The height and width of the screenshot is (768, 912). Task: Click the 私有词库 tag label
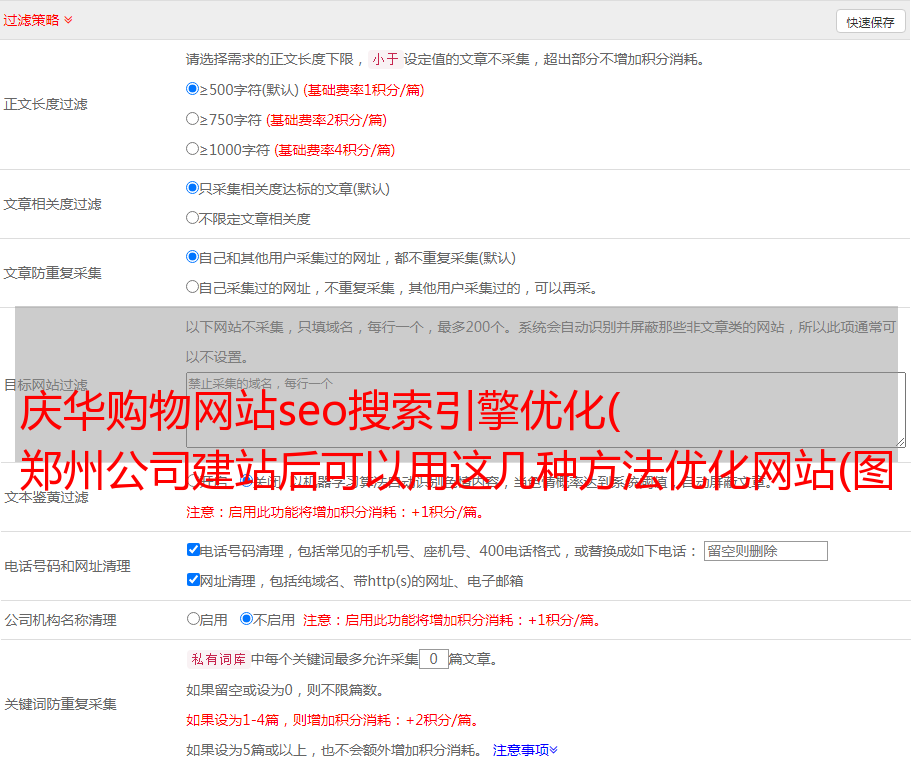pos(216,660)
